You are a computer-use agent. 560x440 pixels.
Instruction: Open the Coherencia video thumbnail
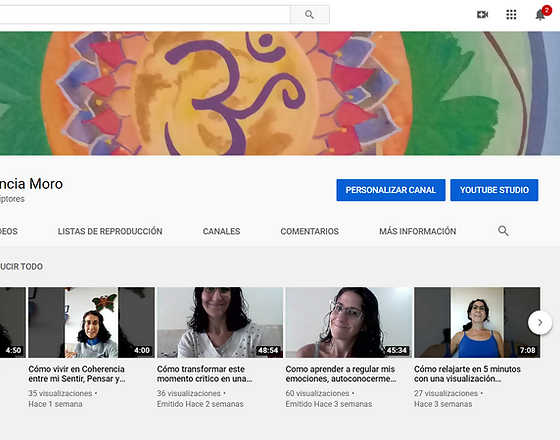pyautogui.click(x=91, y=322)
